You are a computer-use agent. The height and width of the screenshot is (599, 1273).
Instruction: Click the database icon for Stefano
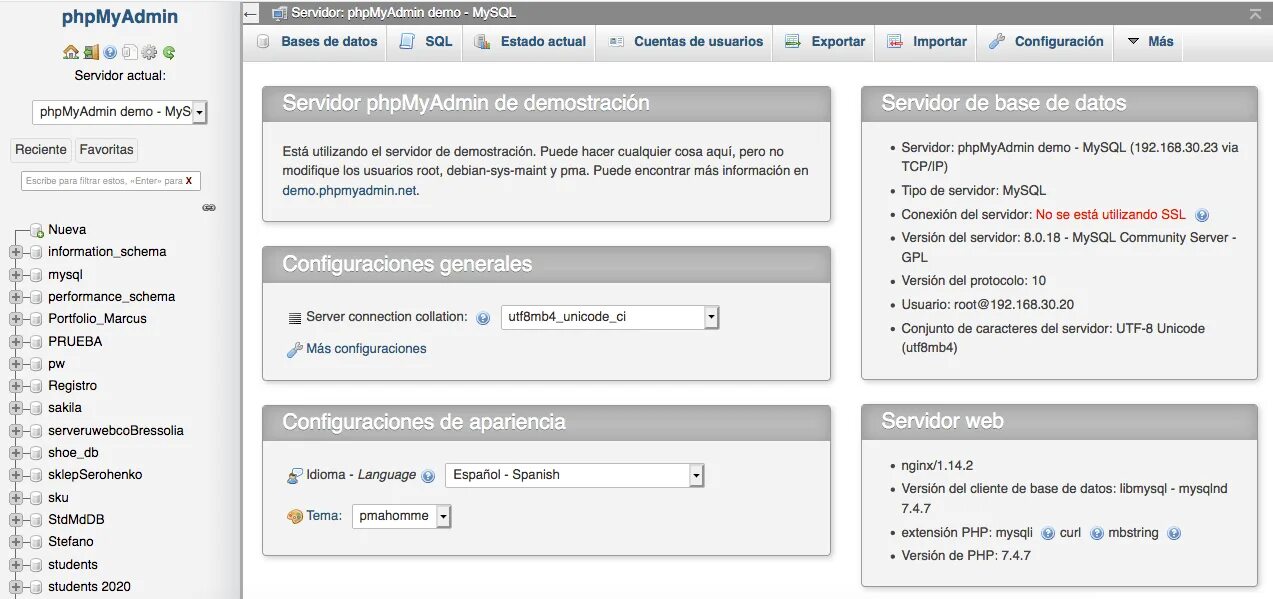tap(36, 542)
